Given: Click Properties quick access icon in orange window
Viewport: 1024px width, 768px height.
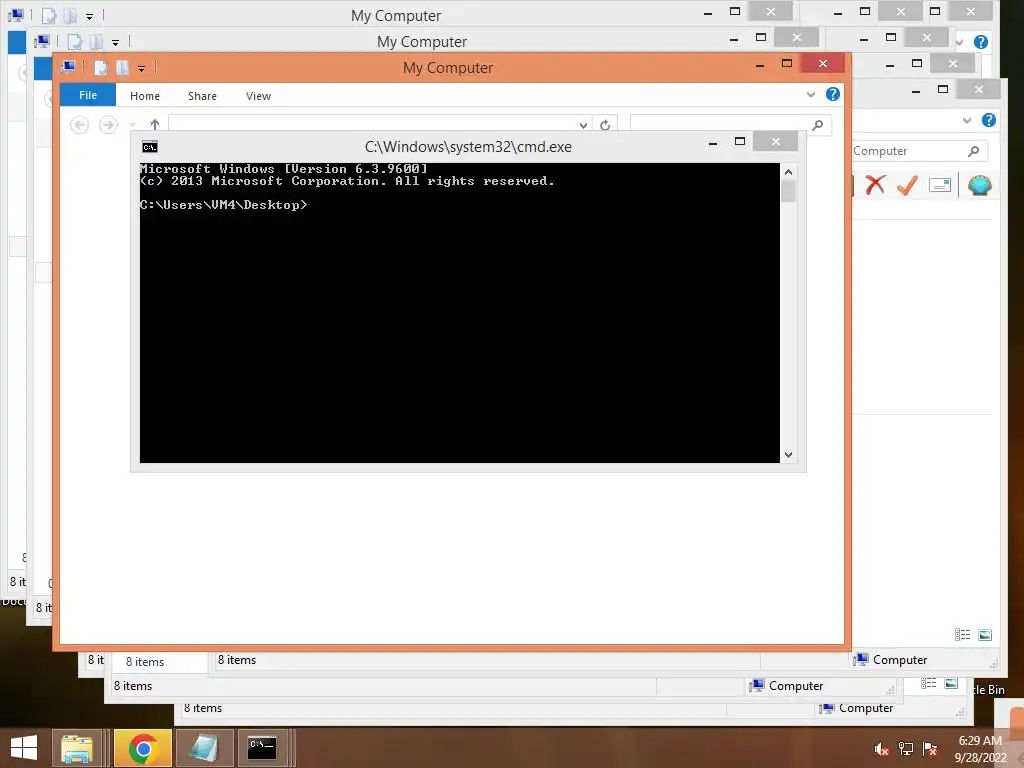Looking at the screenshot, I should point(101,67).
